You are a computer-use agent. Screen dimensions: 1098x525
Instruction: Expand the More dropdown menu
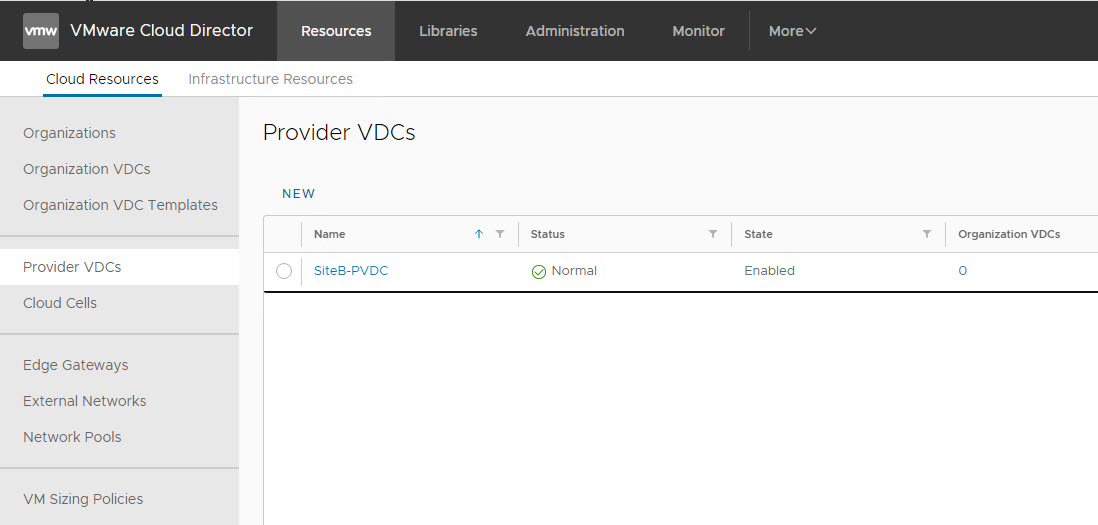tap(792, 31)
